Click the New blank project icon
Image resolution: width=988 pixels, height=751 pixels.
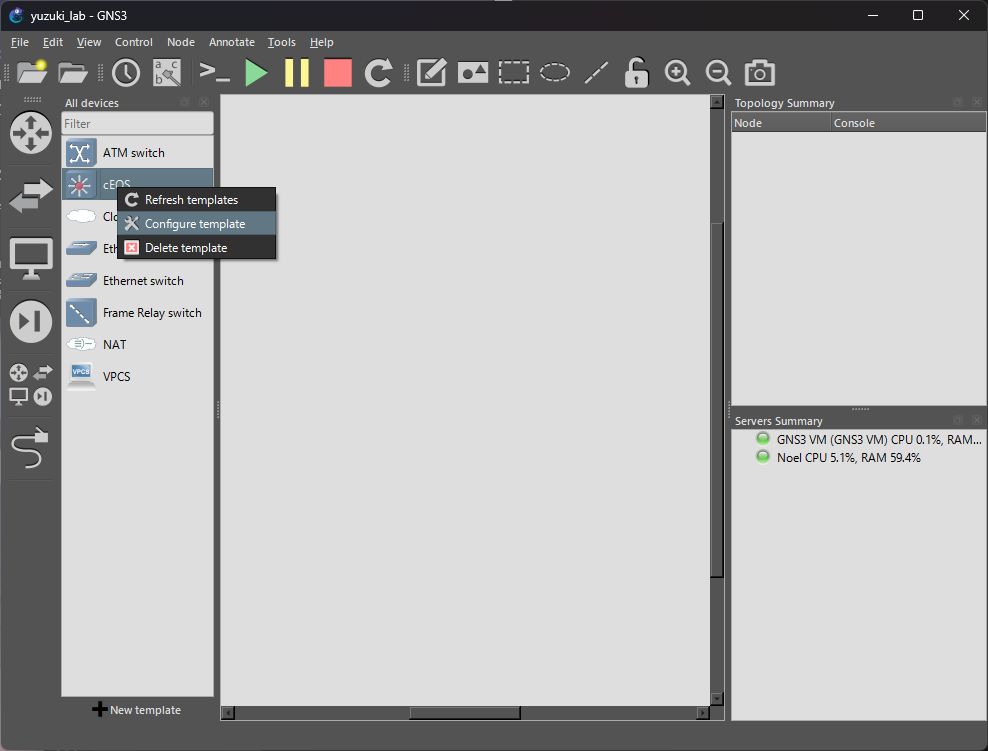tap(32, 72)
